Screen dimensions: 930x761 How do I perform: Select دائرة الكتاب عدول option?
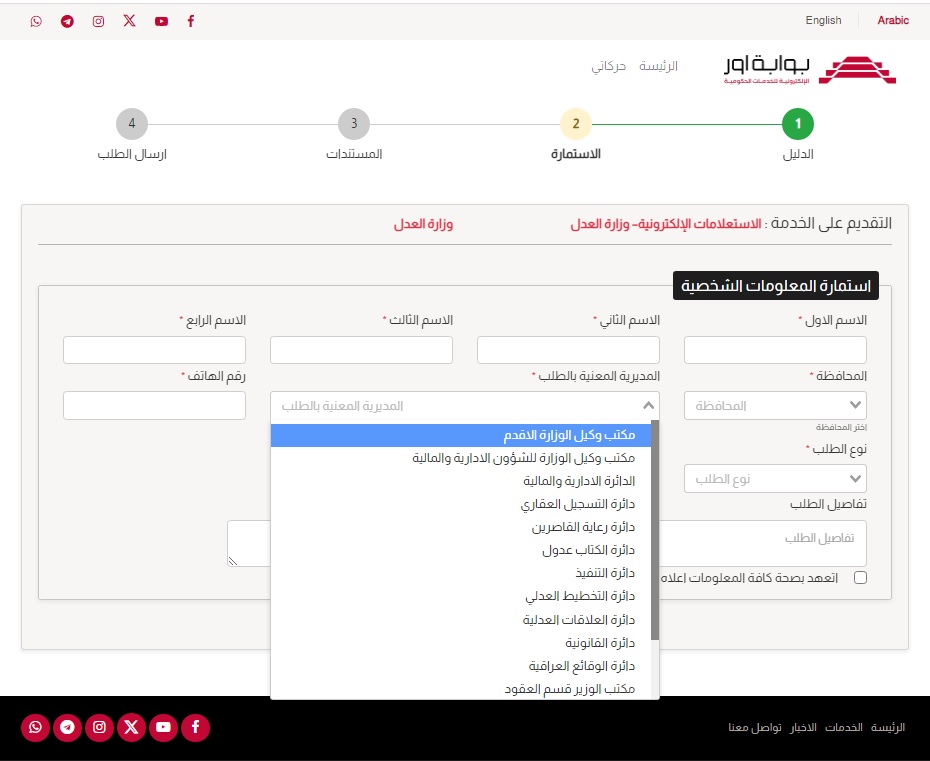461,550
